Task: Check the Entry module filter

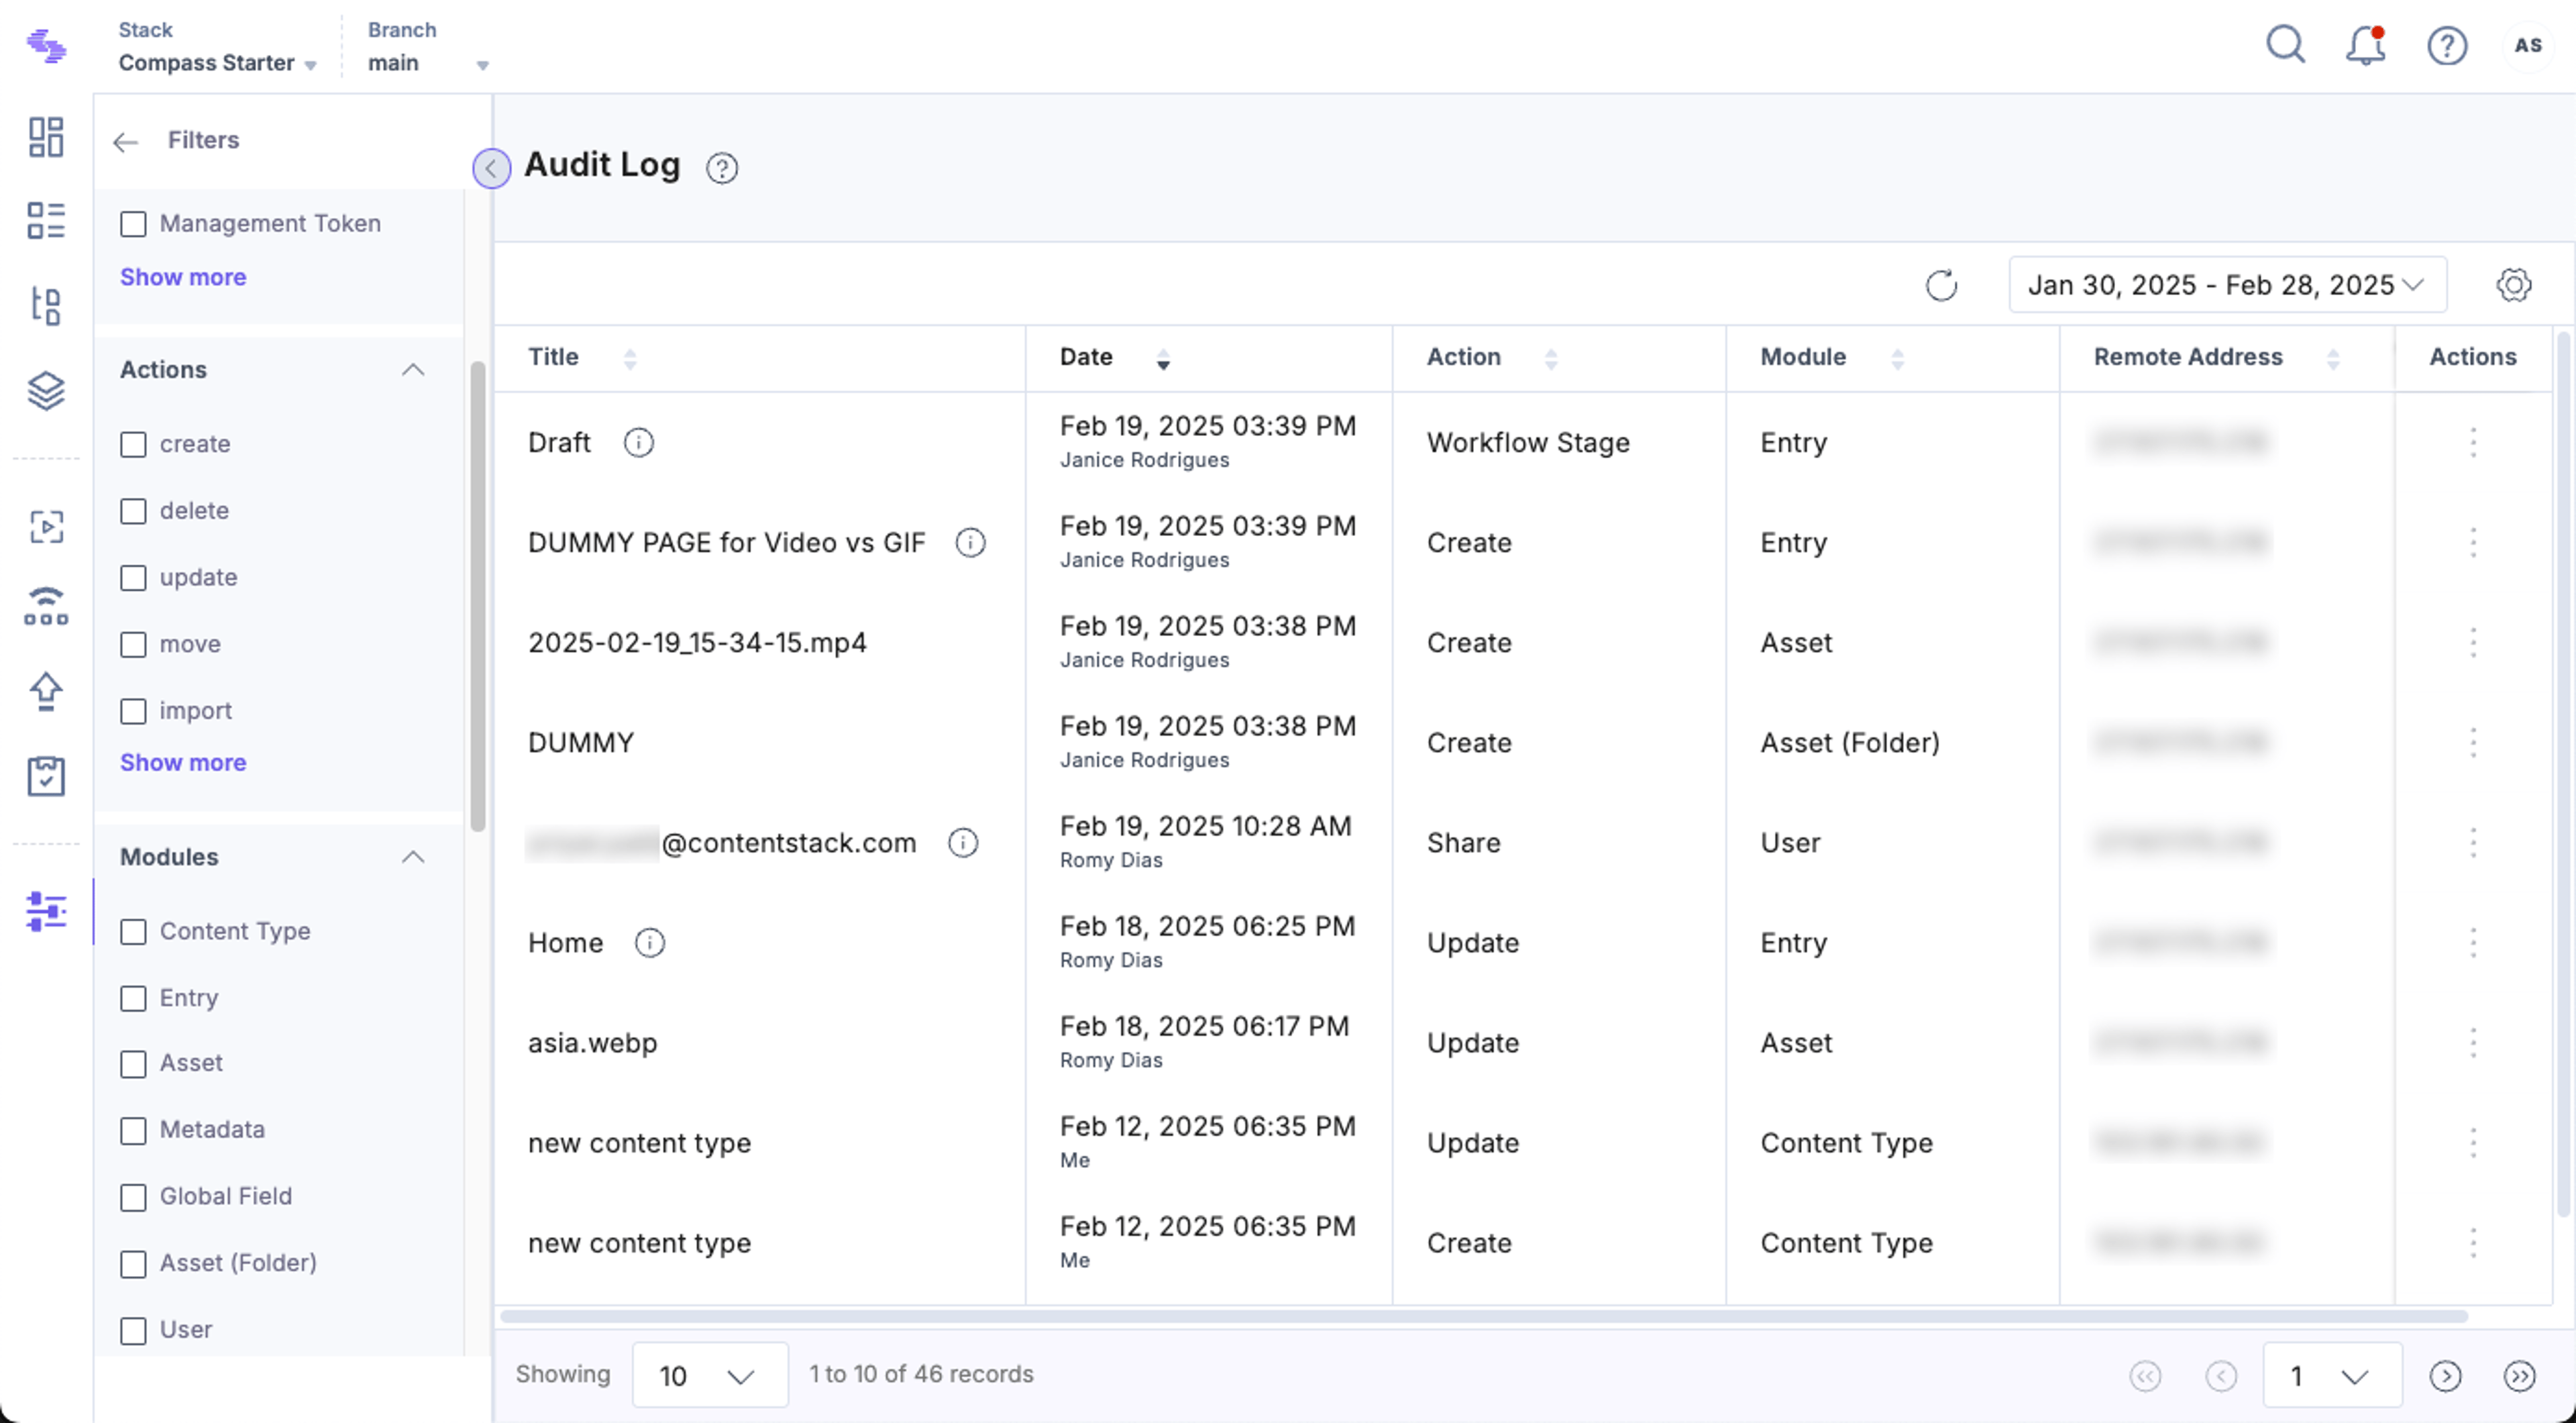Action: (x=133, y=998)
